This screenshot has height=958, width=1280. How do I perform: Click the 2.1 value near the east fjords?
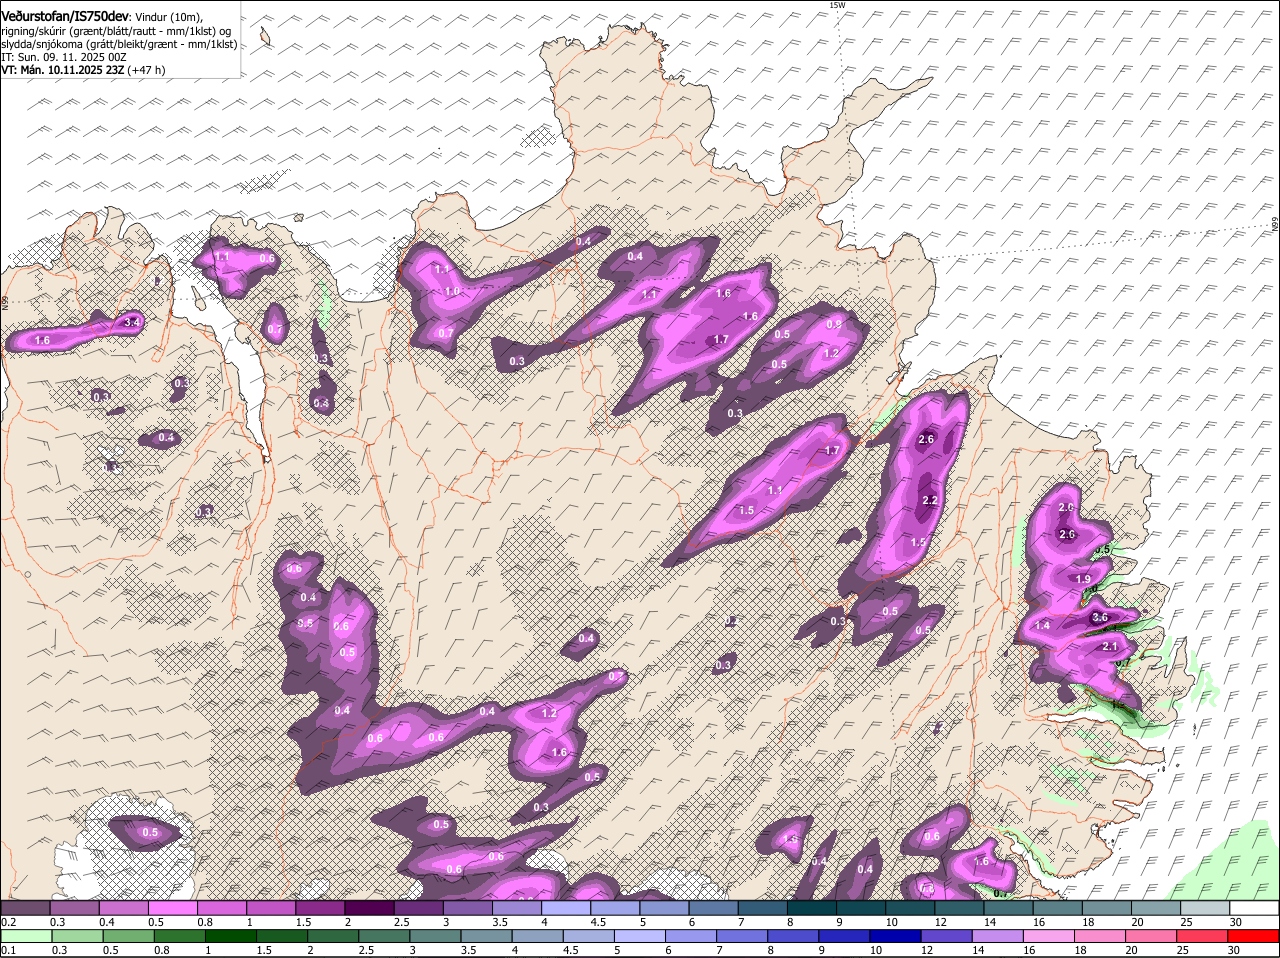(x=1109, y=647)
